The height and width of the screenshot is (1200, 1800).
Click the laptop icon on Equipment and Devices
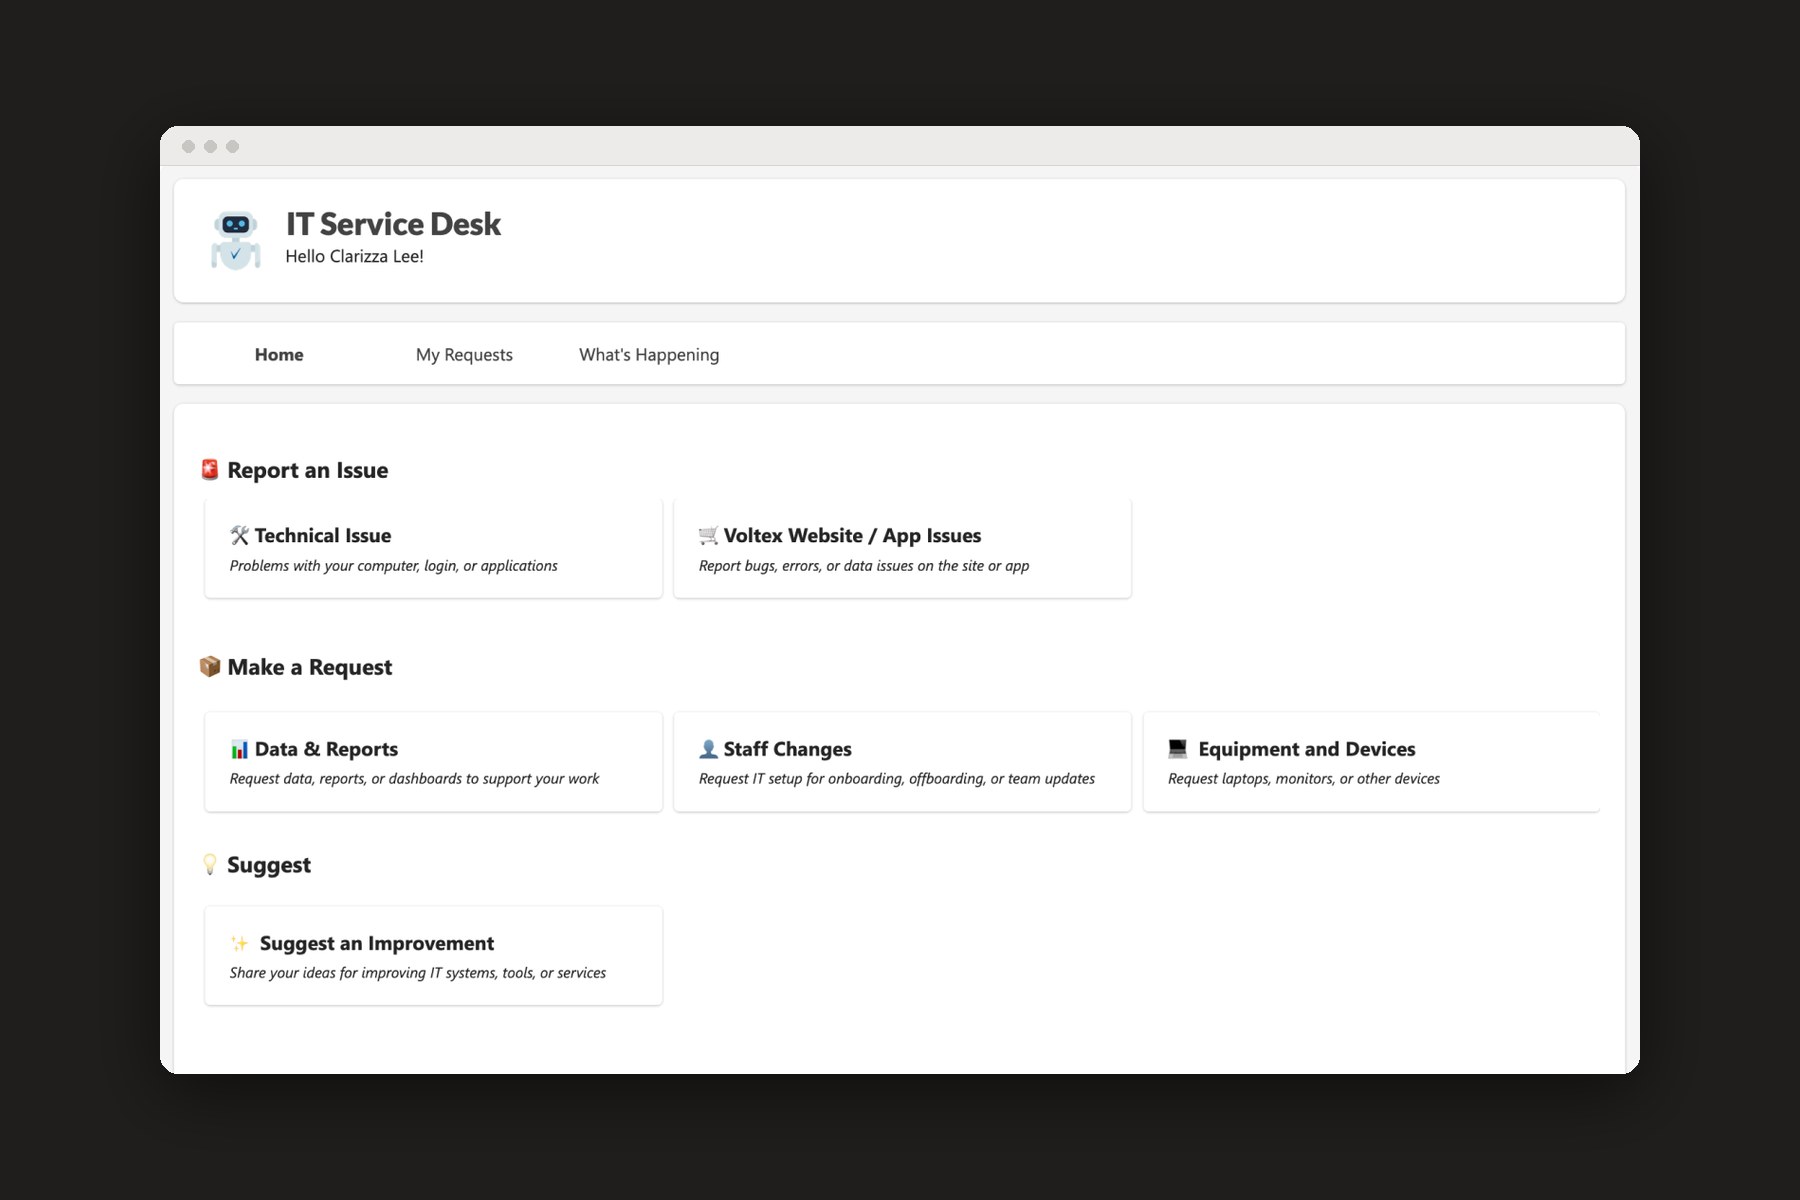[x=1178, y=748]
